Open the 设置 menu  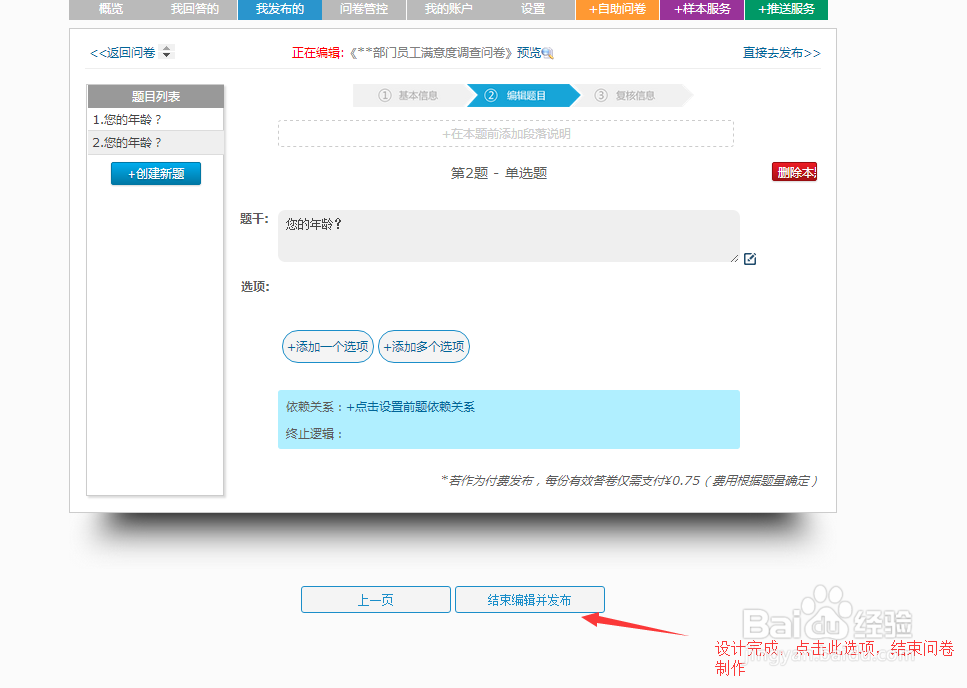point(533,10)
